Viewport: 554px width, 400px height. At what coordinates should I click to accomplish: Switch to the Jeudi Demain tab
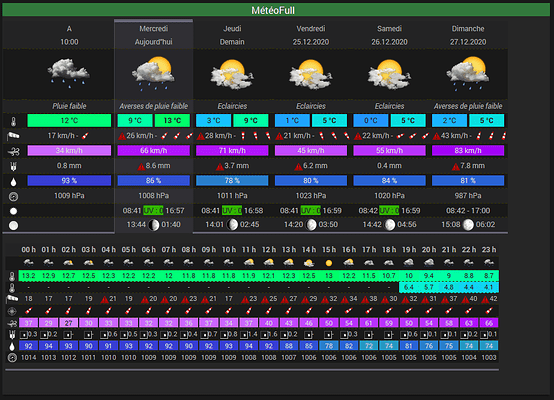pos(232,35)
